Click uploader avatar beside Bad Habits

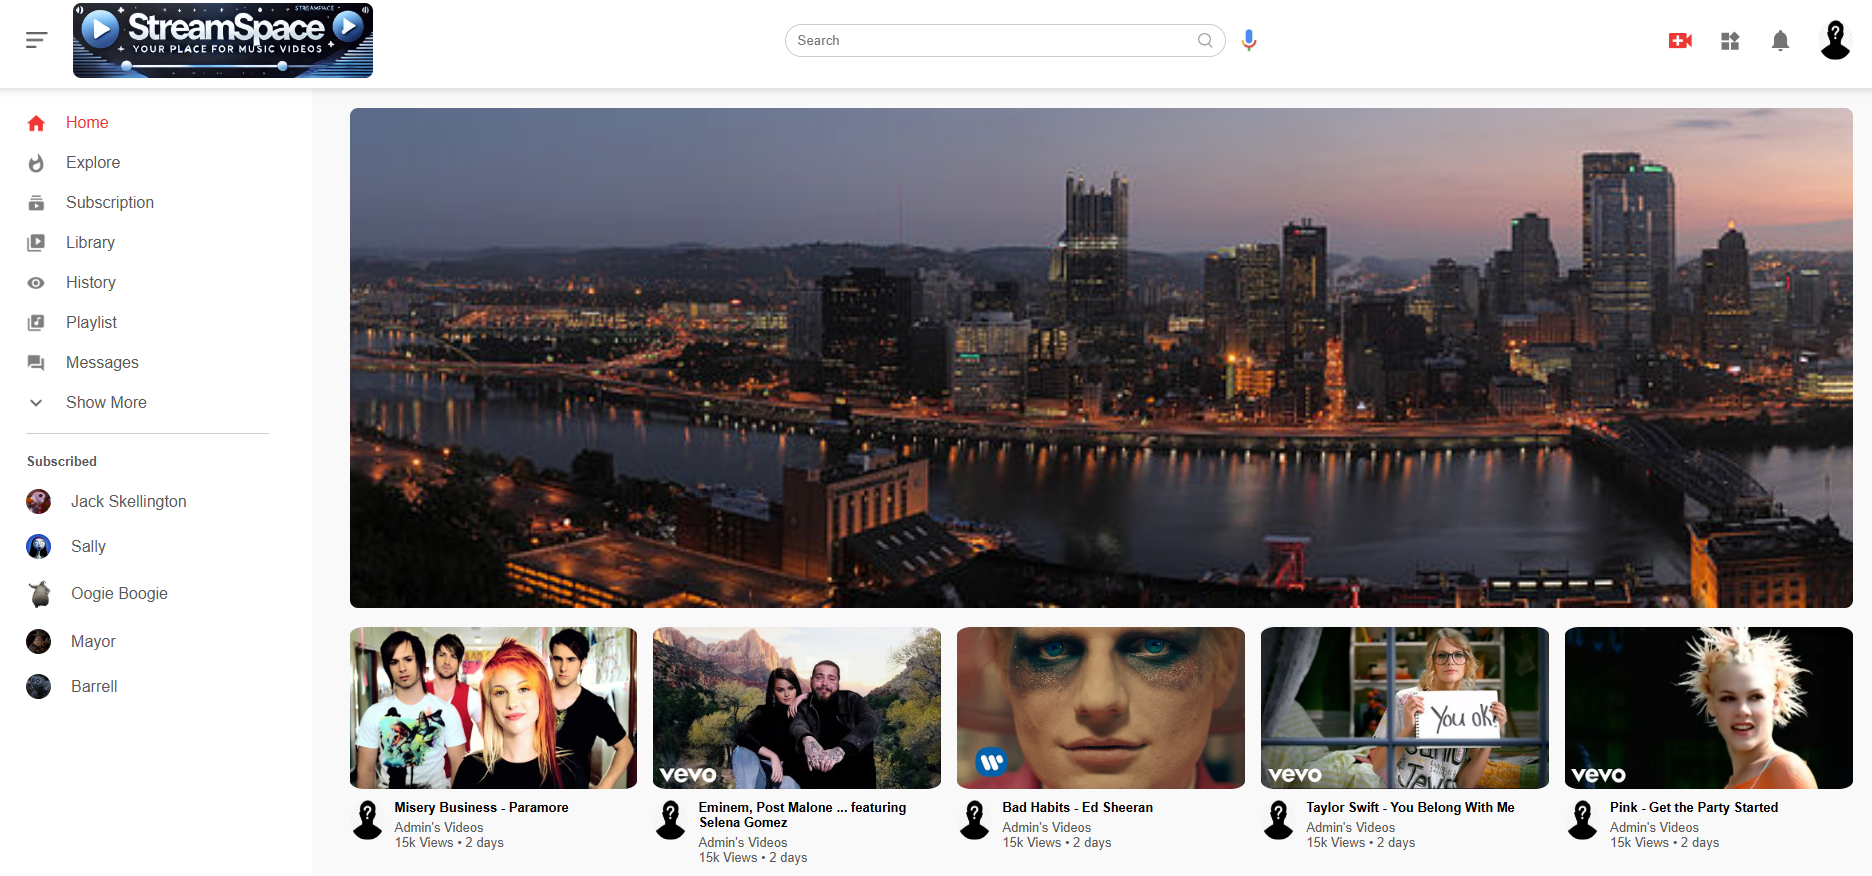[975, 820]
